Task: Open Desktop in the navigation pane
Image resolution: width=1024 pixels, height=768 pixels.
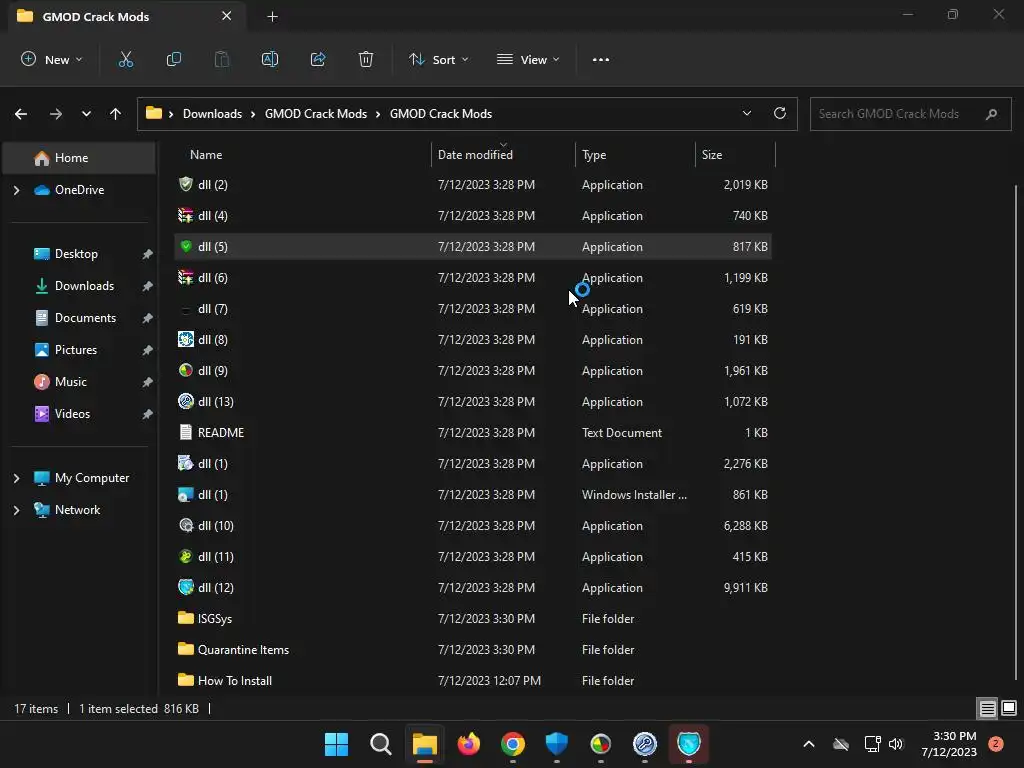Action: click(x=76, y=254)
